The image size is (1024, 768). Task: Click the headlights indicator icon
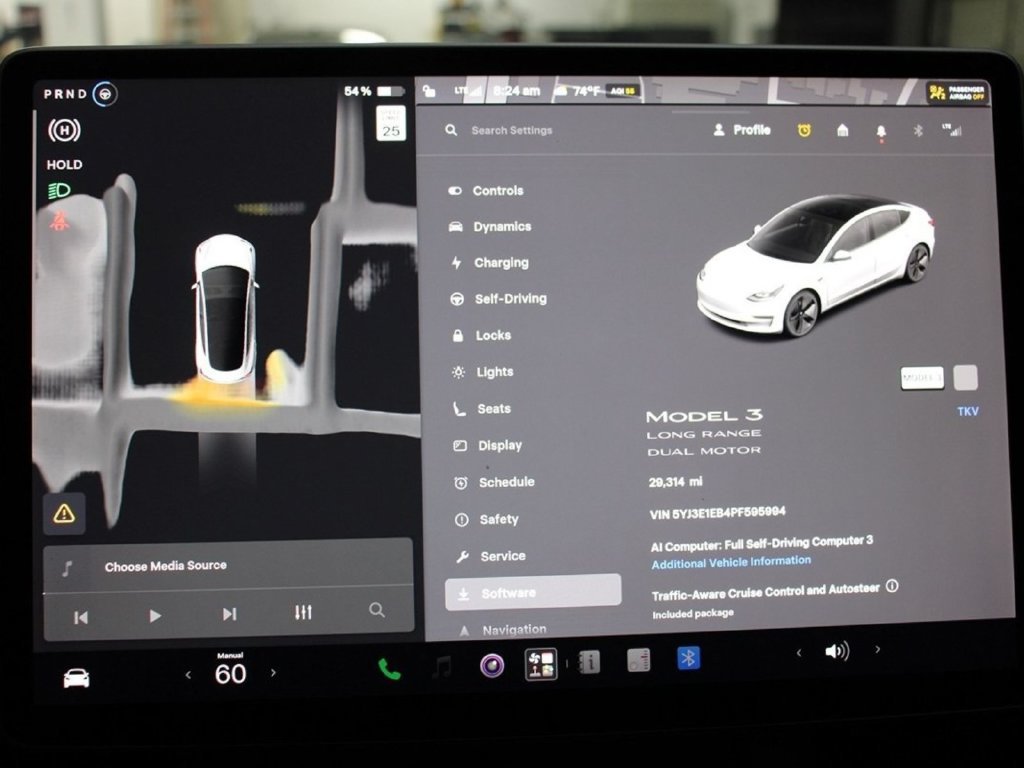pyautogui.click(x=59, y=191)
